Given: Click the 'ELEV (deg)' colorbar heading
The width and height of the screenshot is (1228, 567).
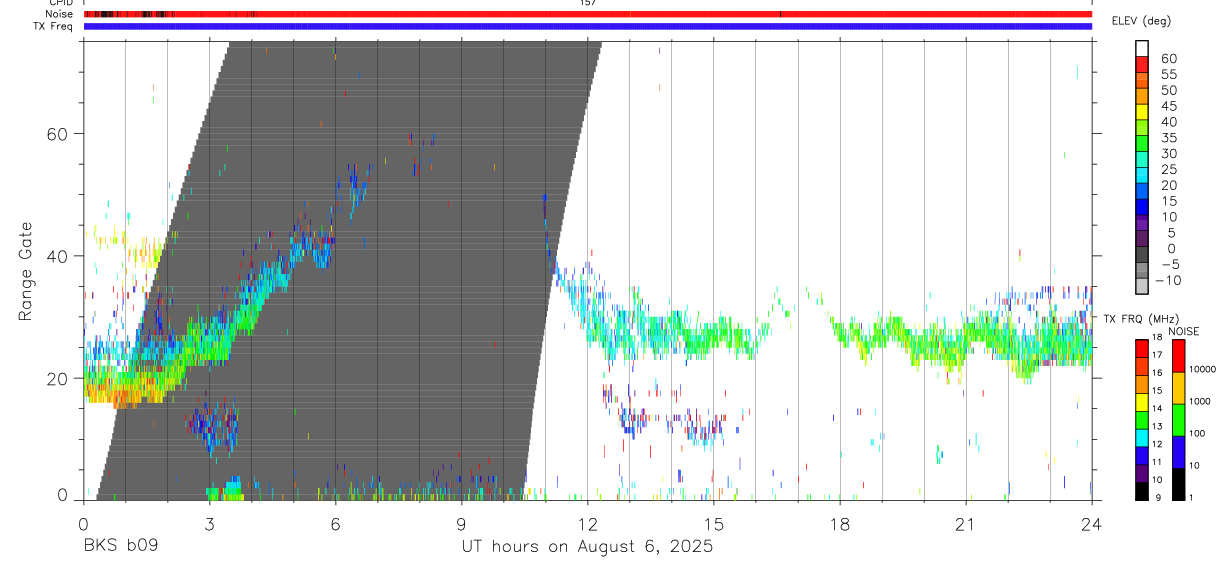Looking at the screenshot, I should 1141,20.
